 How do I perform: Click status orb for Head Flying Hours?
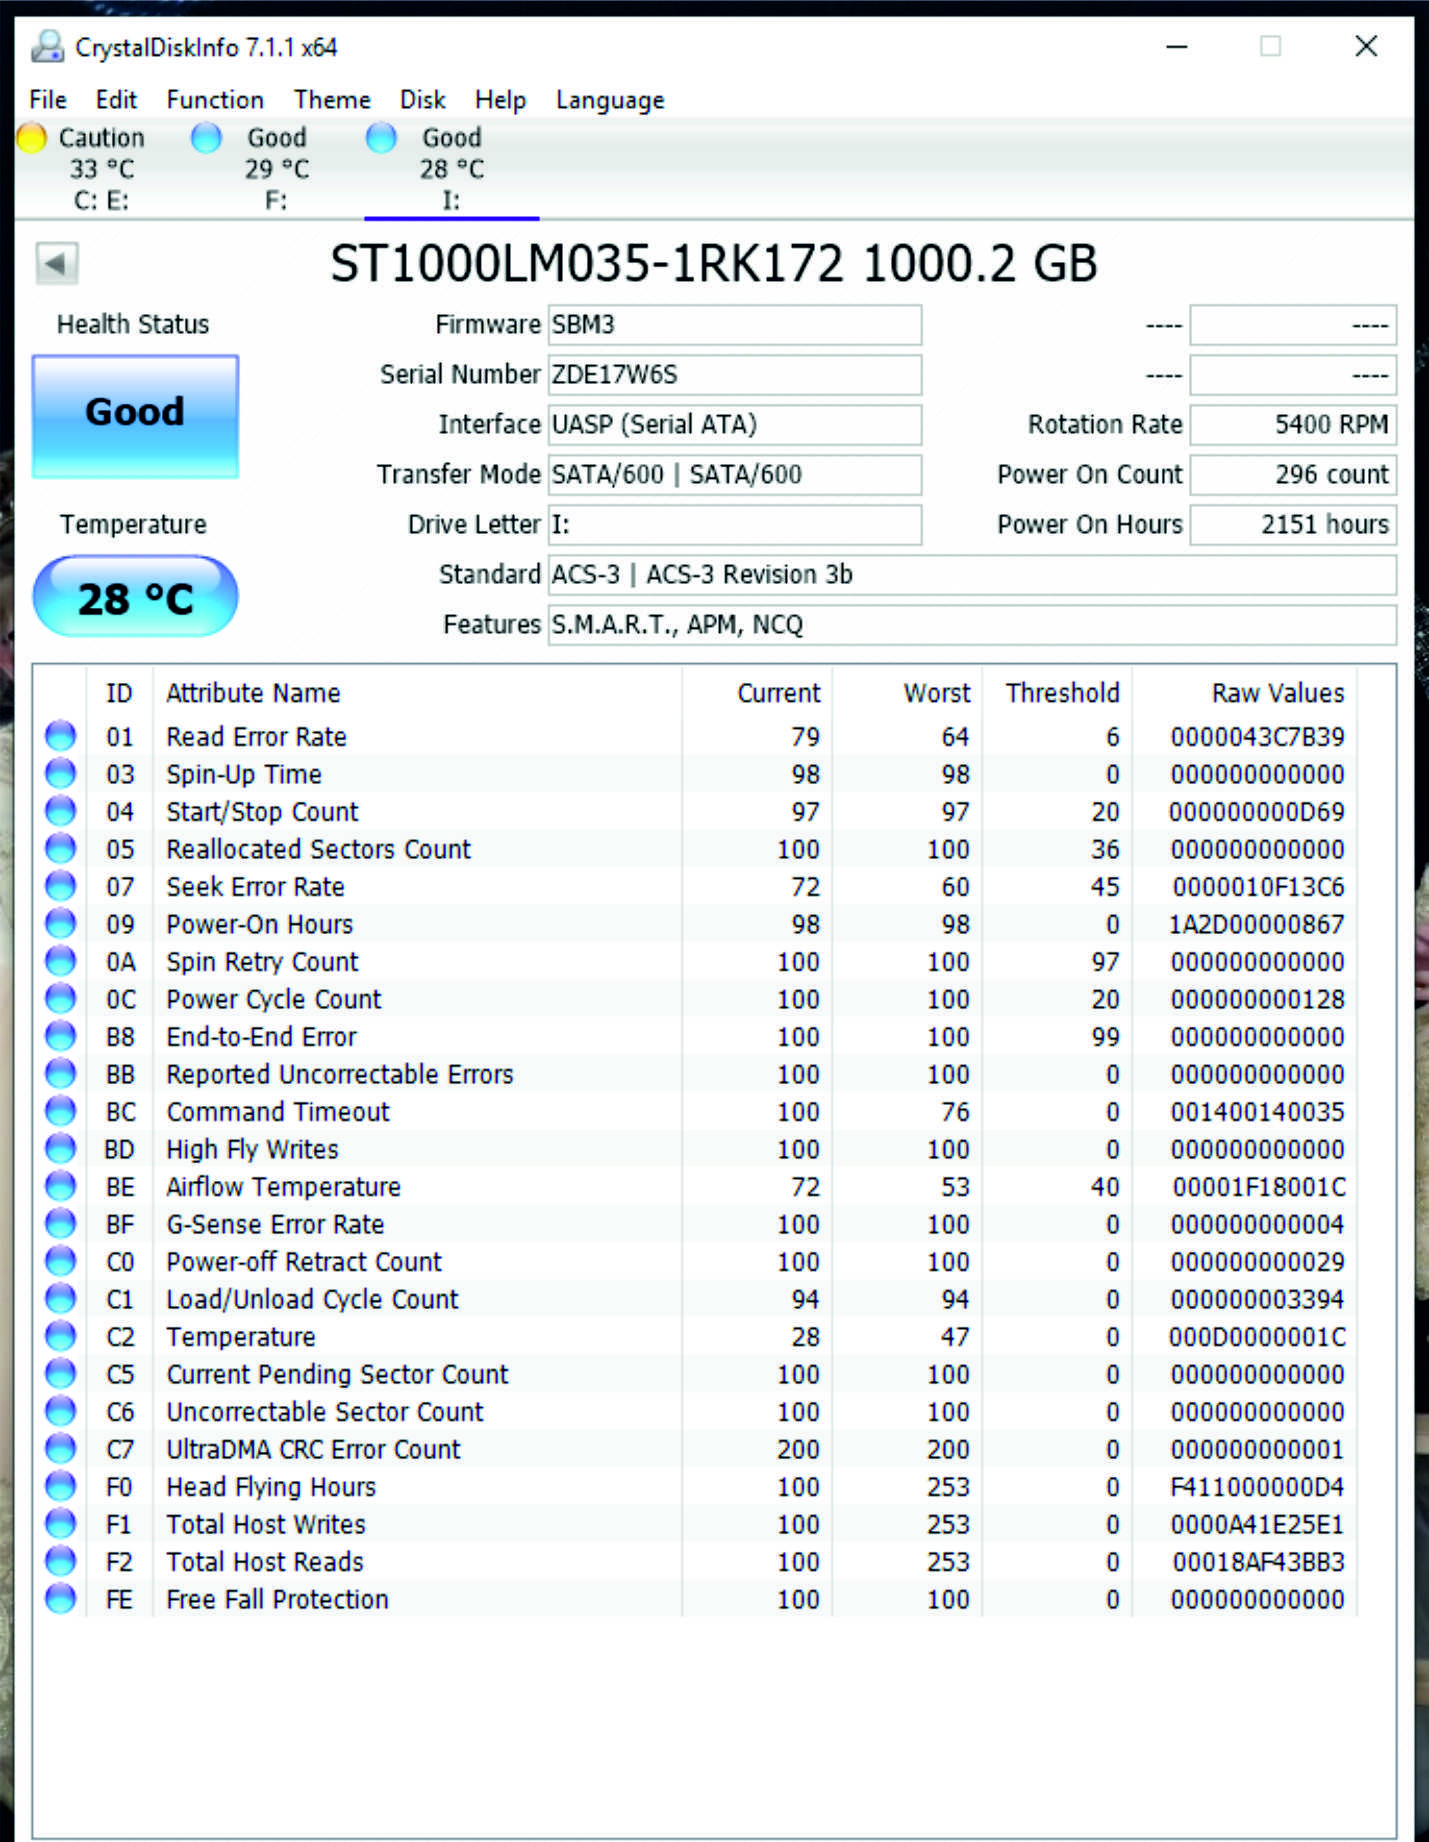pos(61,1486)
